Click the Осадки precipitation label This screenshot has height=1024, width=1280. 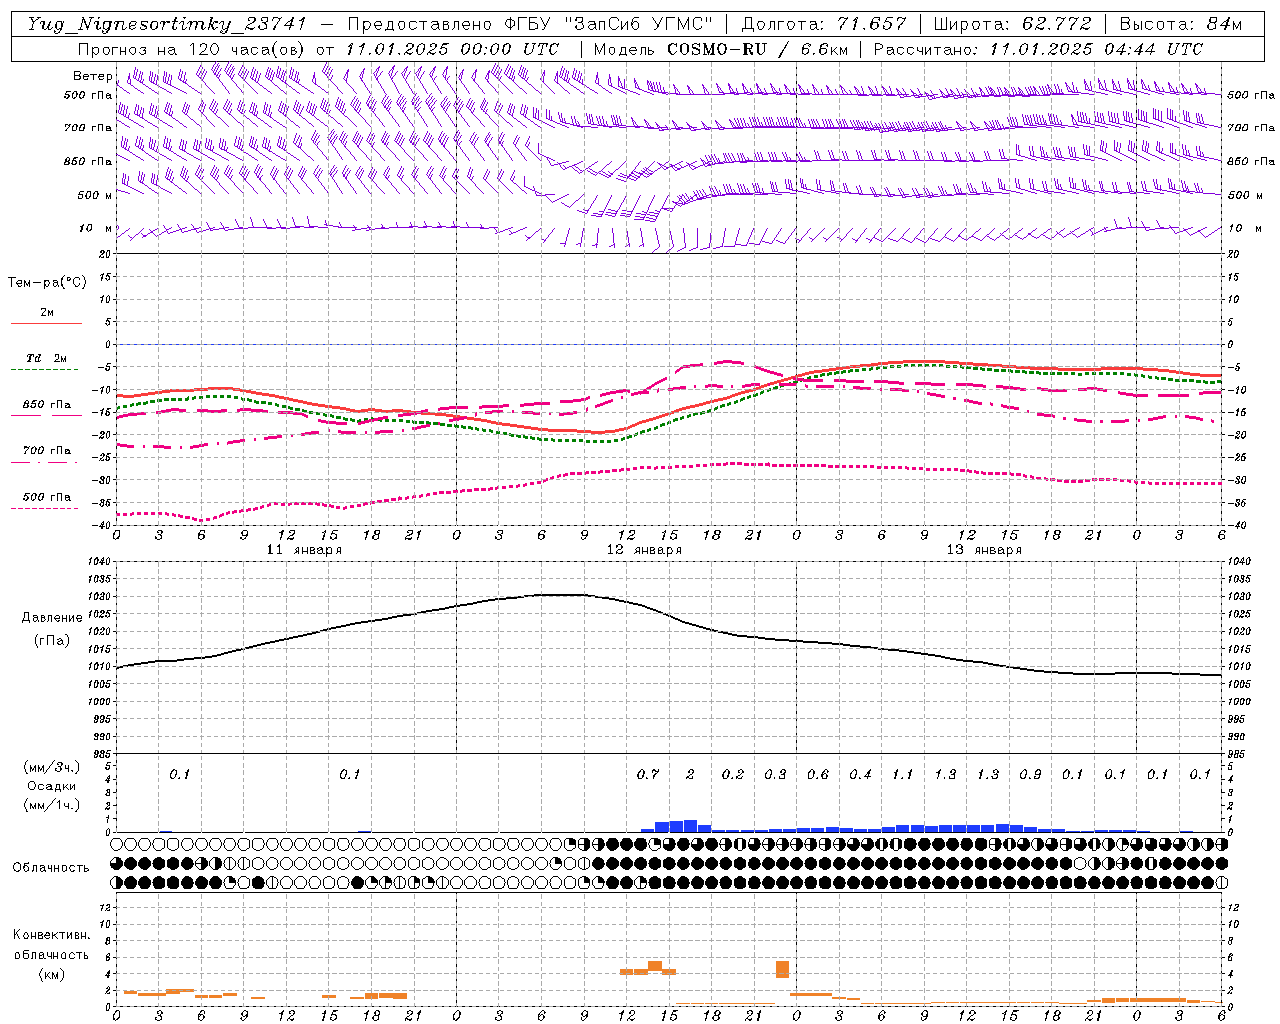51,786
